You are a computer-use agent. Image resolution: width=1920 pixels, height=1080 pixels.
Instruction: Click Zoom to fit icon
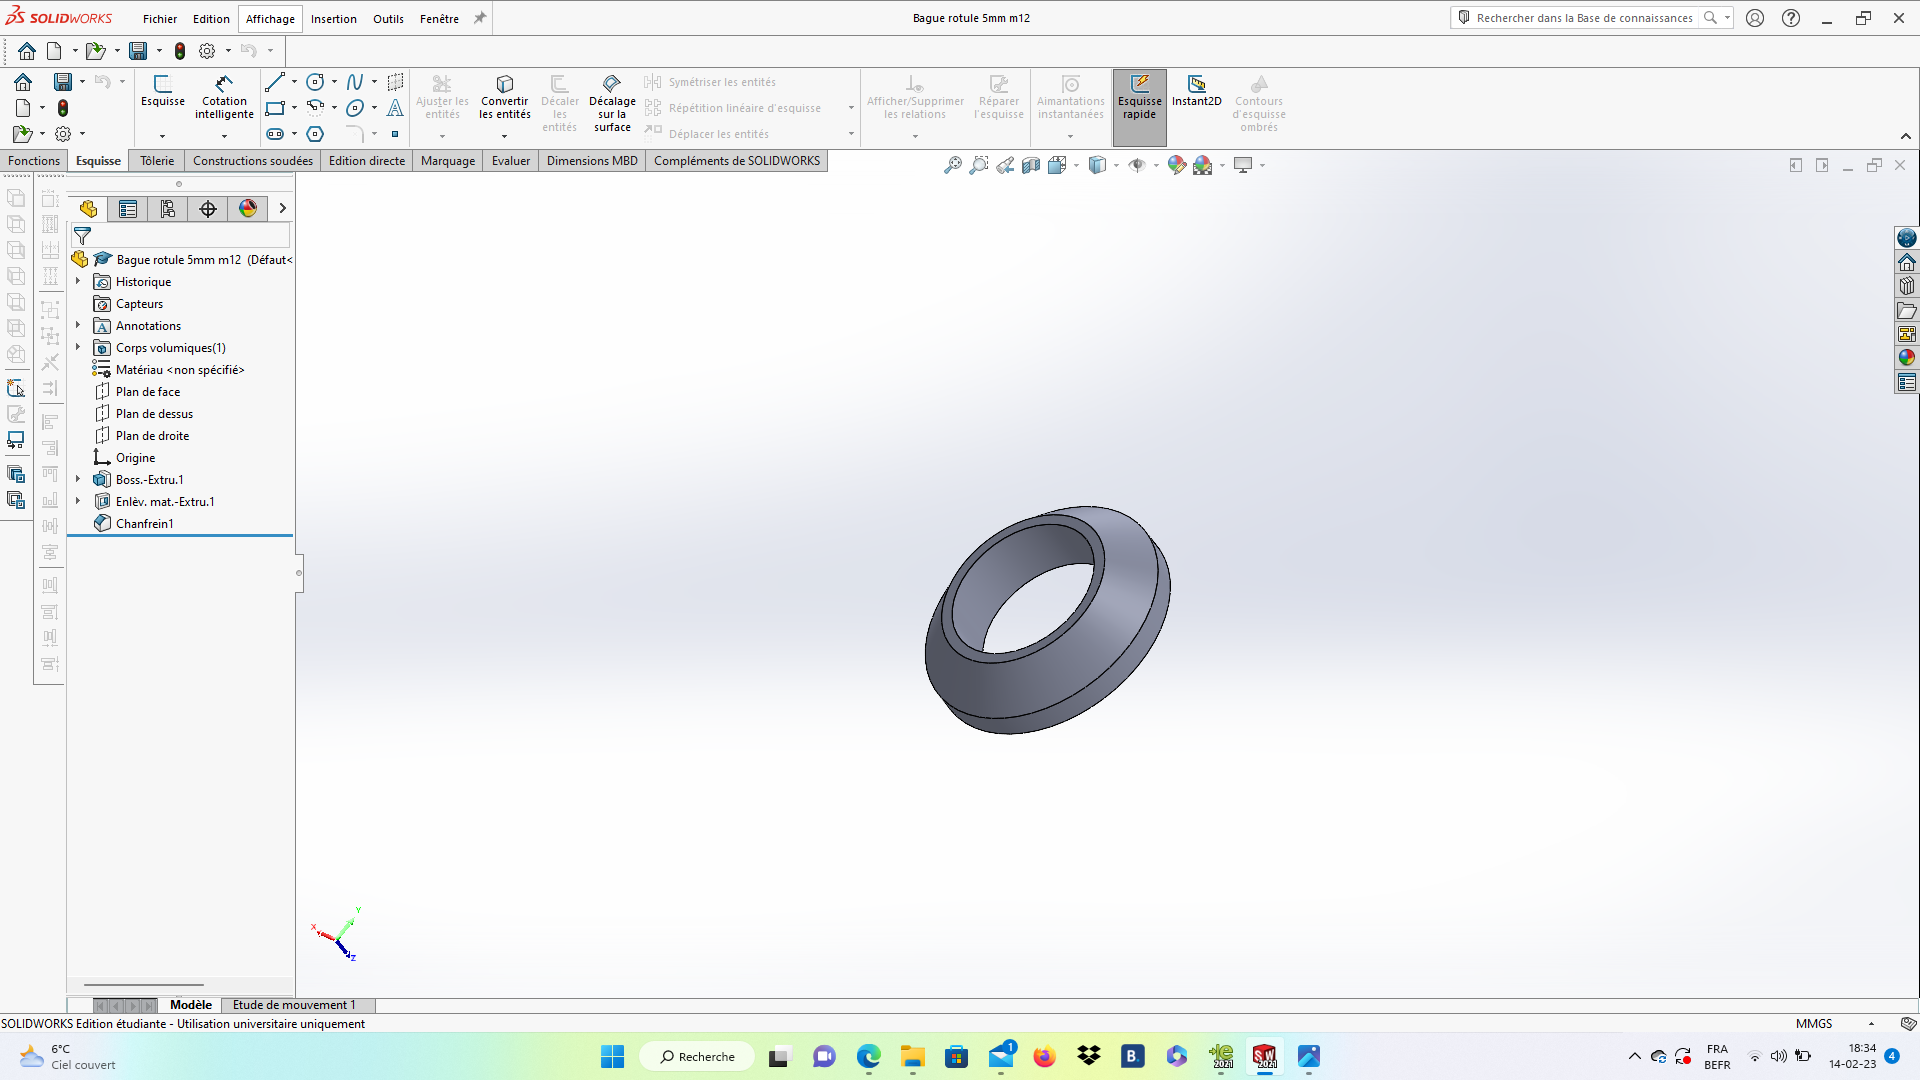click(953, 165)
